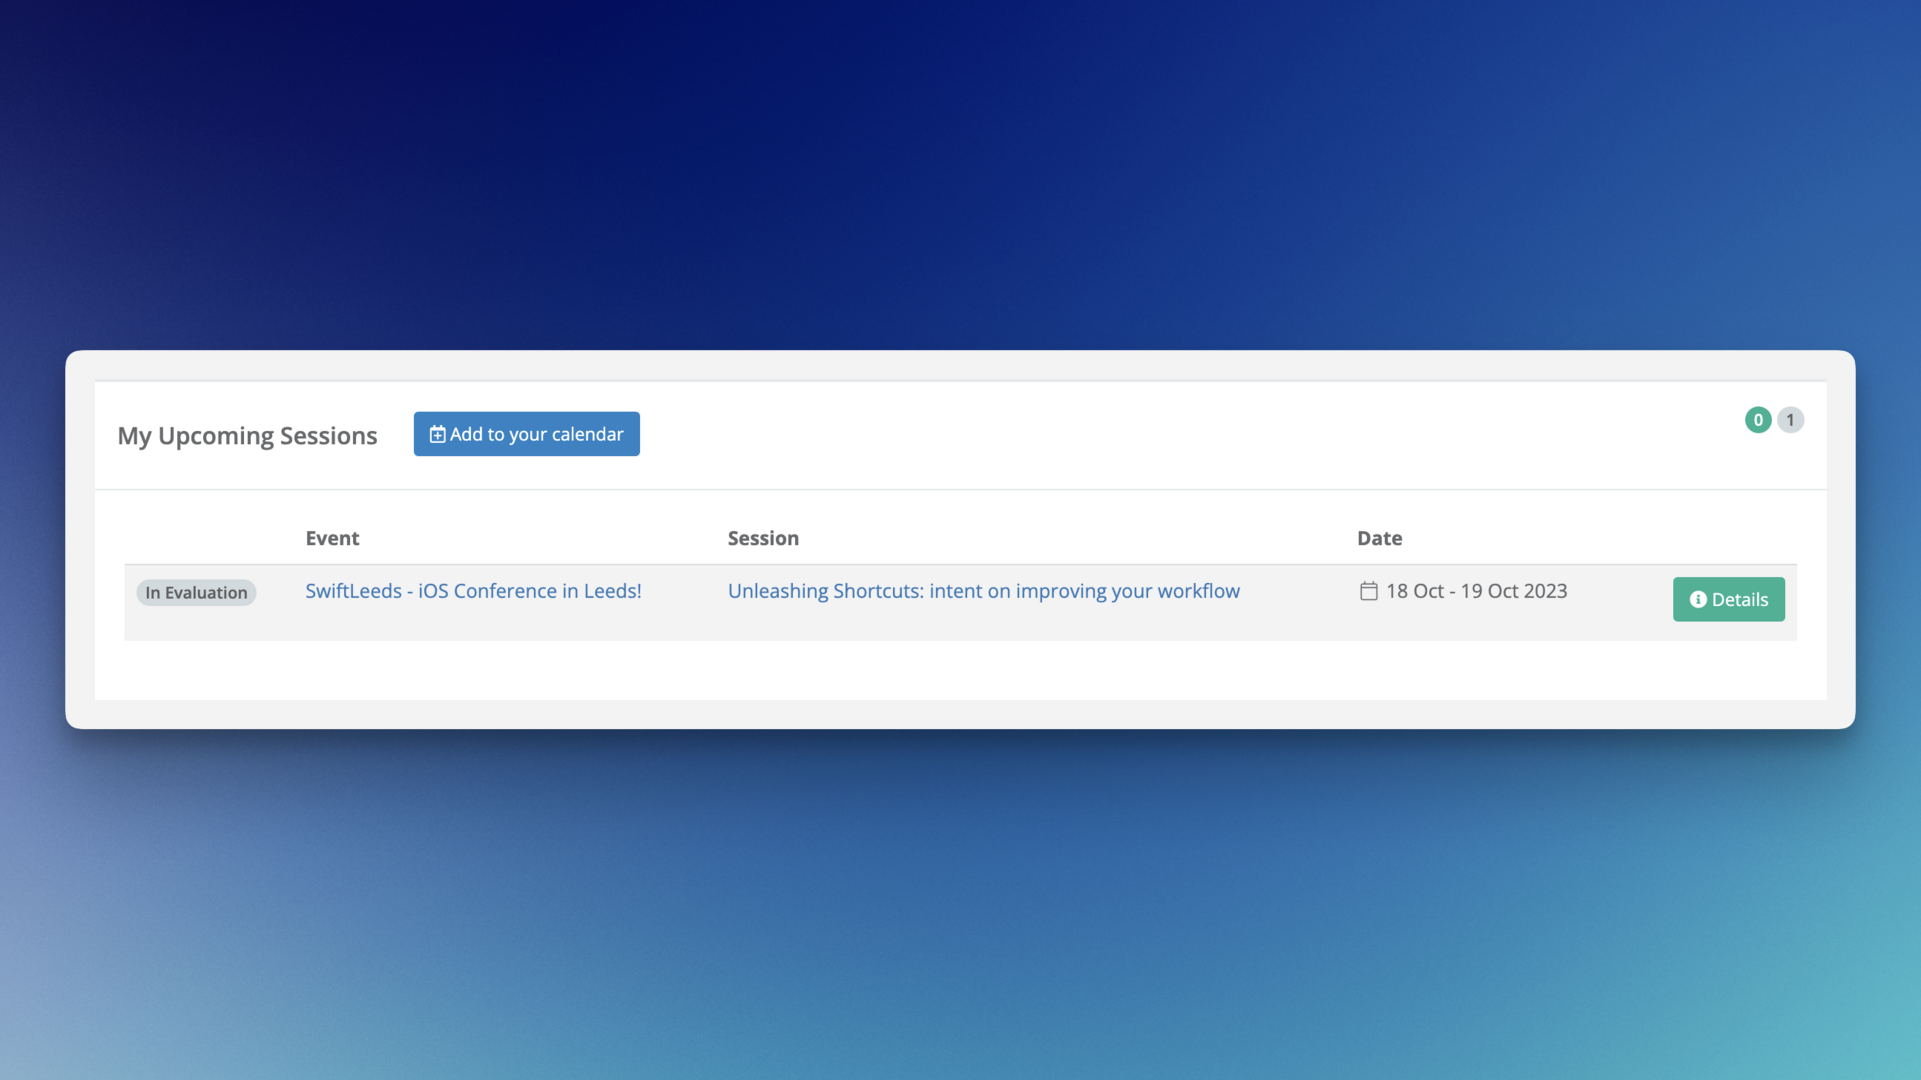The width and height of the screenshot is (1921, 1080).
Task: Click the info icon in Details button
Action: 1698,599
